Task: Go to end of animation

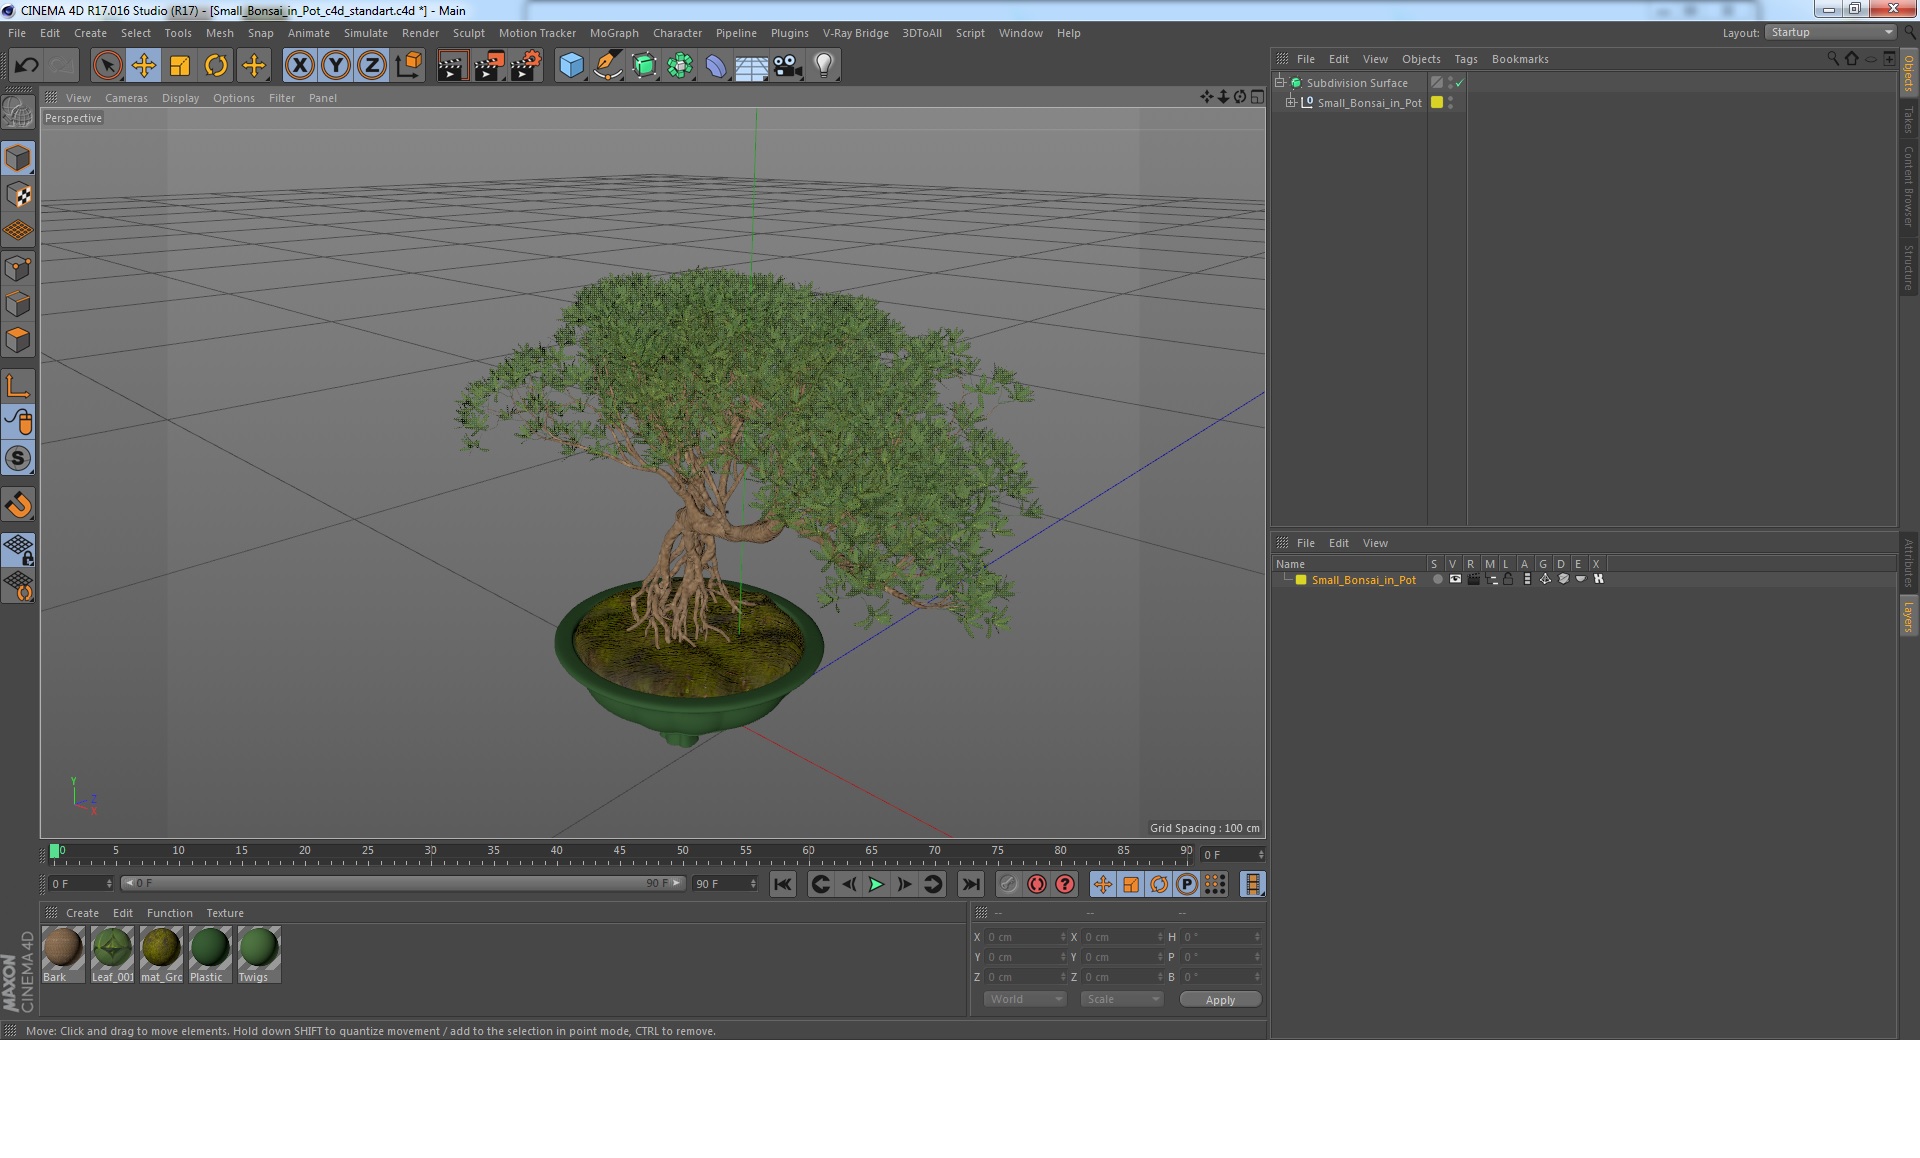Action: [x=970, y=884]
